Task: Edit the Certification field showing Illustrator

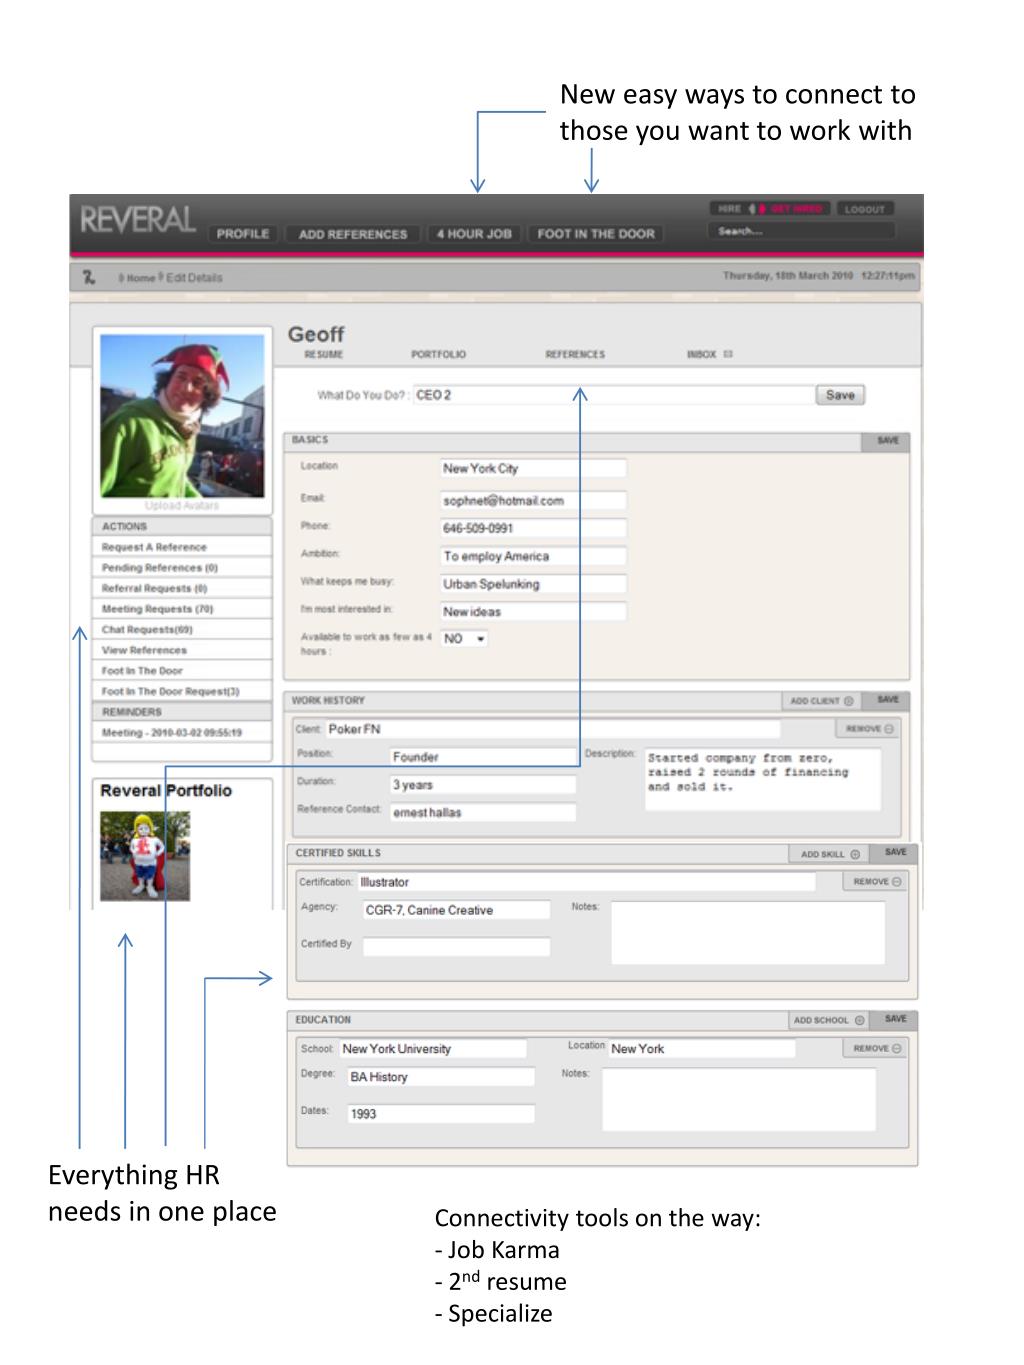Action: 586,882
